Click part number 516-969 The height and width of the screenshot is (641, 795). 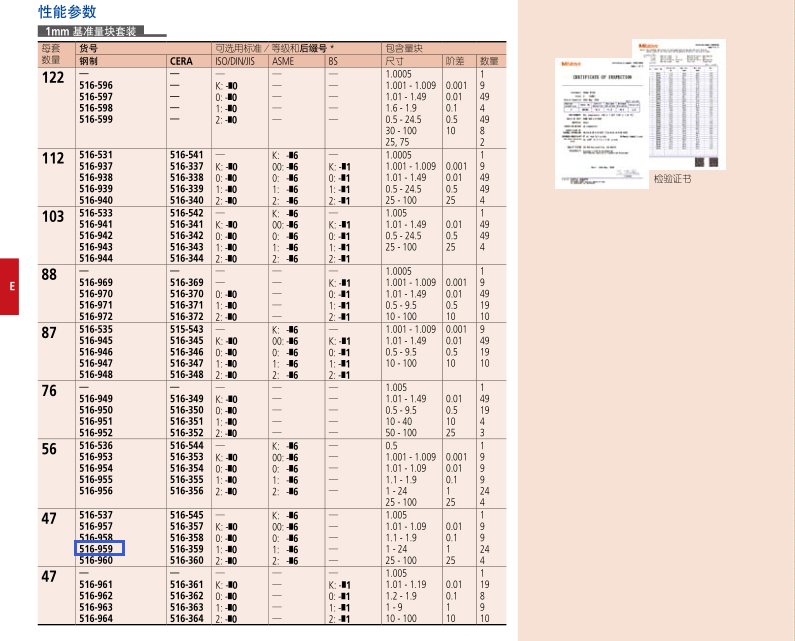(x=96, y=282)
